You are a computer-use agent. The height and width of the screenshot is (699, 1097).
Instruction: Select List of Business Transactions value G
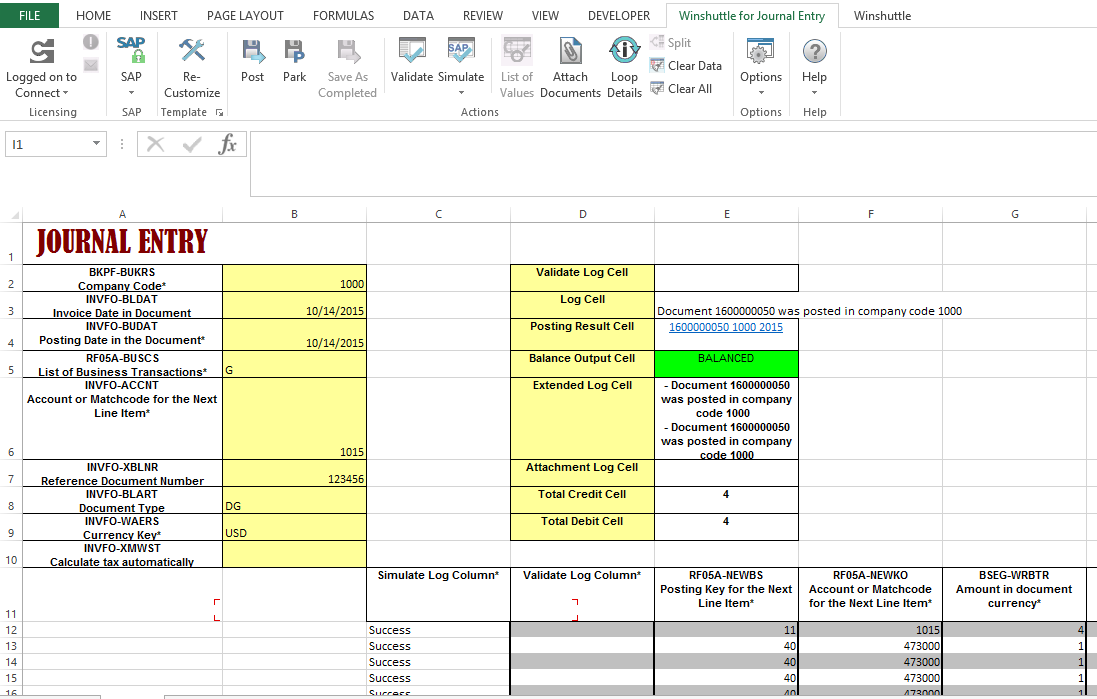click(x=295, y=364)
